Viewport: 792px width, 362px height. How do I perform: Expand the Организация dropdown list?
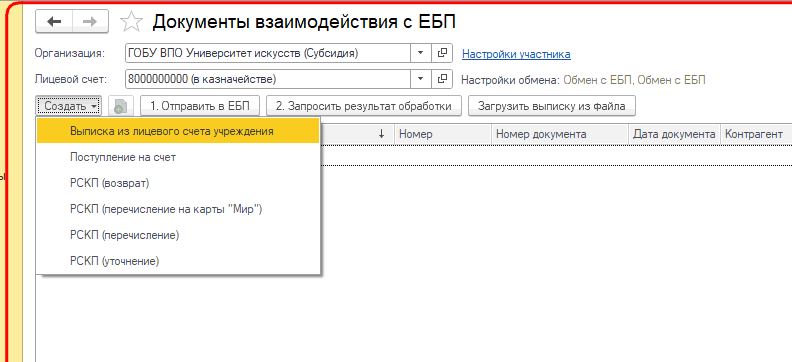pyautogui.click(x=420, y=54)
